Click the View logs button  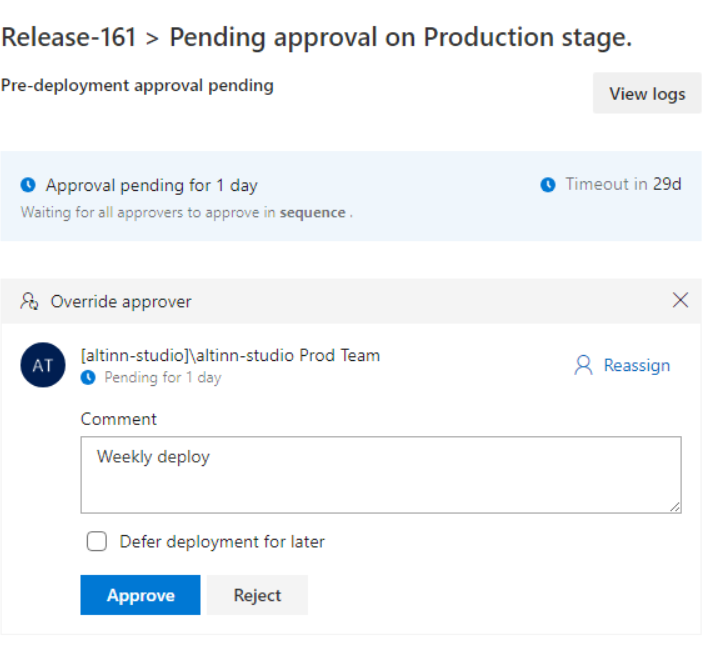647,93
